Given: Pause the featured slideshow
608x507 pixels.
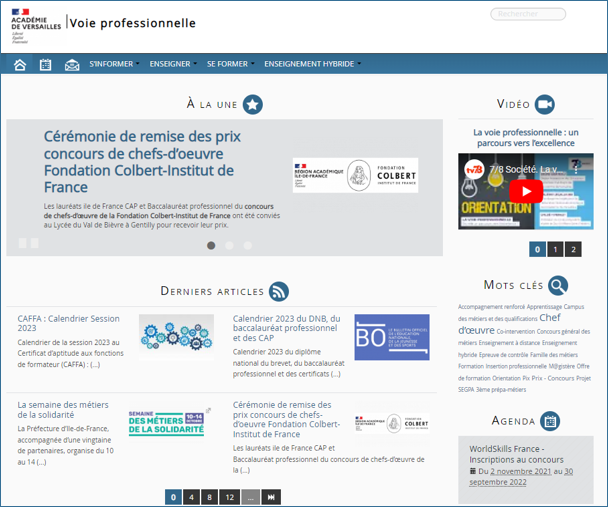Looking at the screenshot, I should (29, 243).
